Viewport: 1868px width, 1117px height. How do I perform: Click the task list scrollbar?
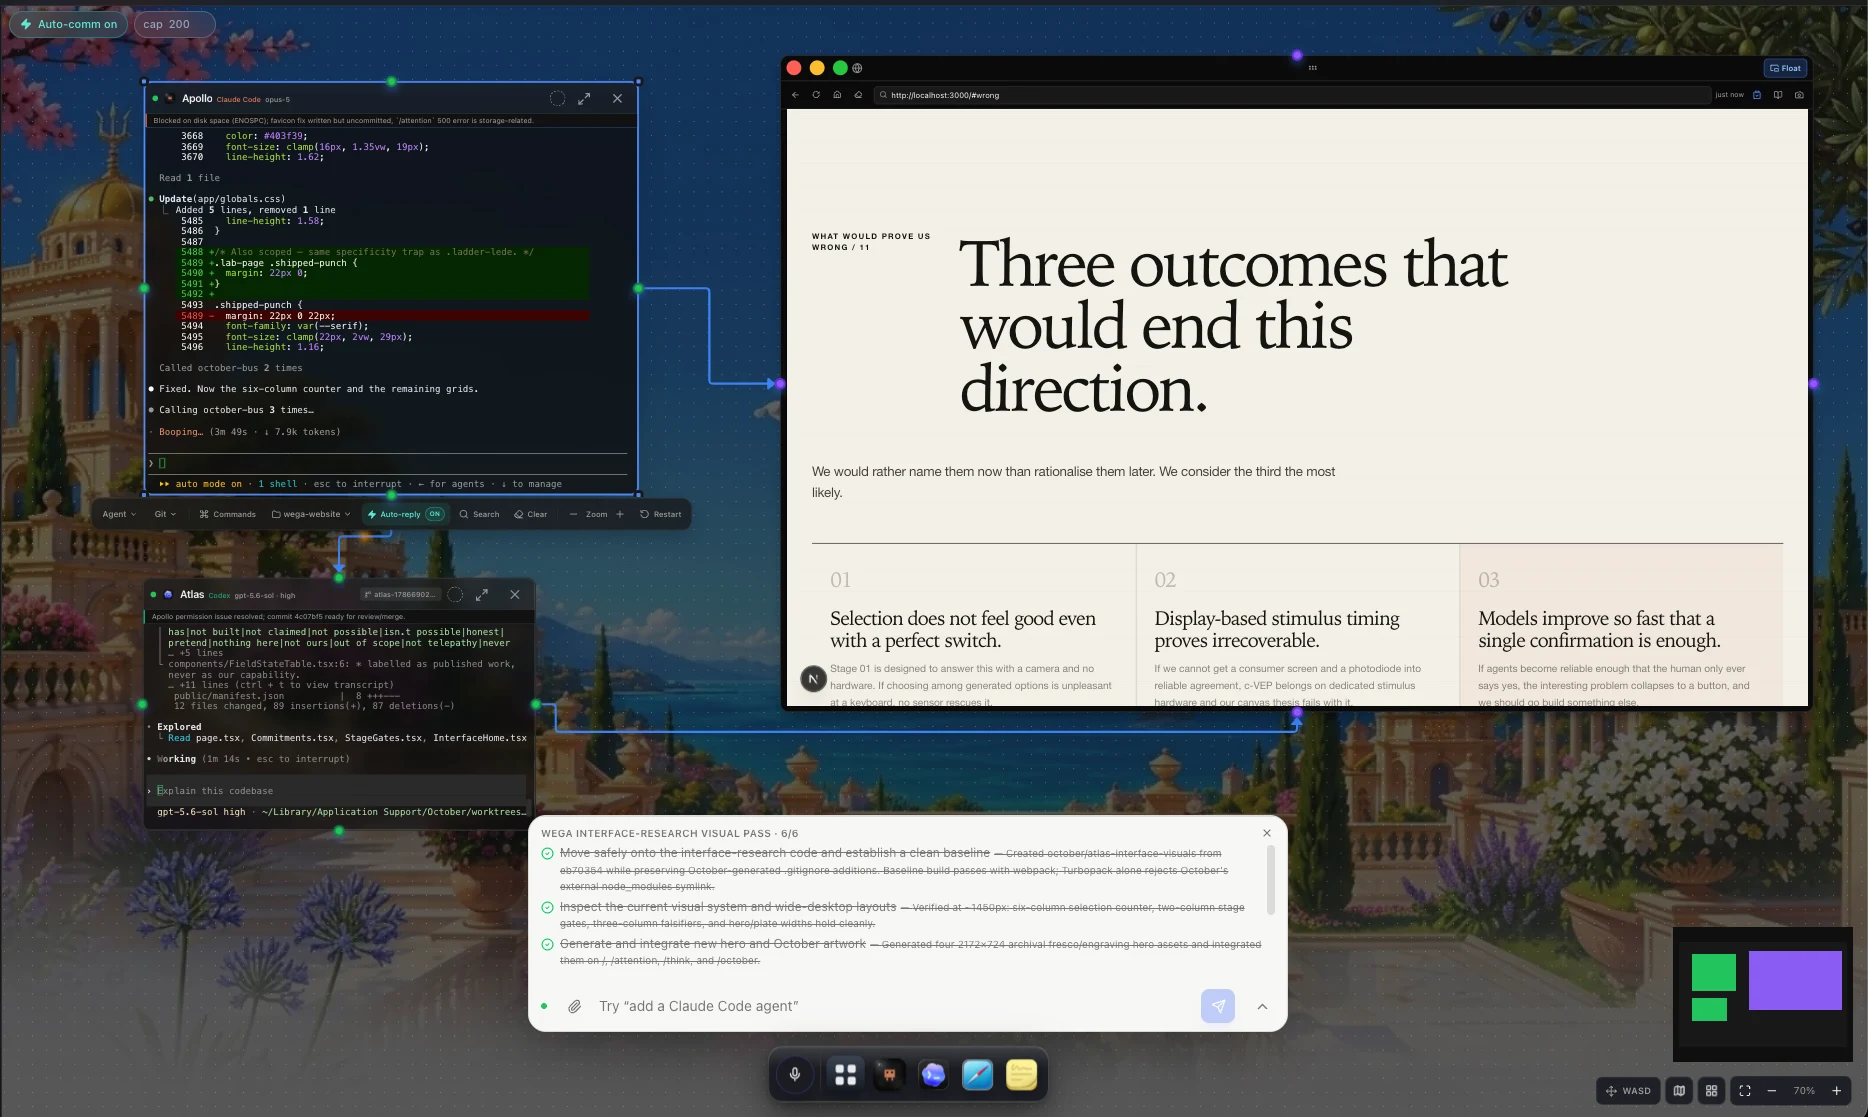(x=1271, y=880)
